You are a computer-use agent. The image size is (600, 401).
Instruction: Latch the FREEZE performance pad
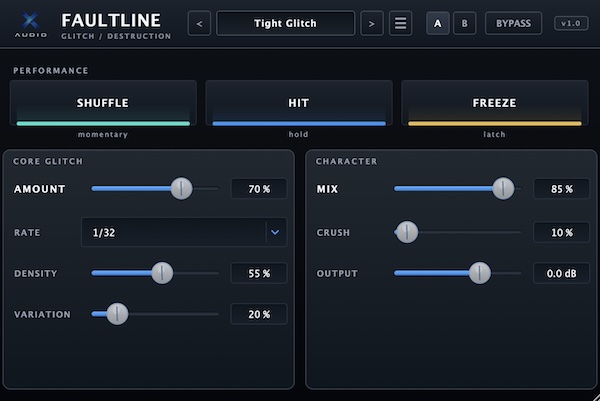495,103
